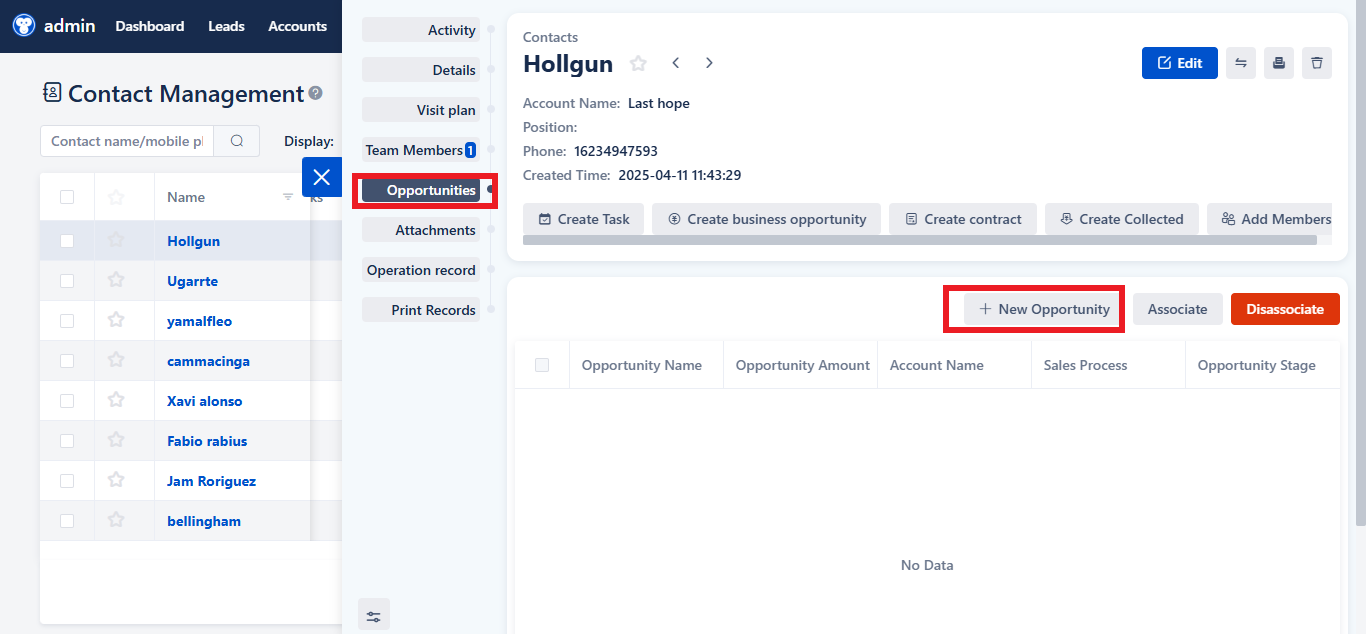
Task: Click the search magnifier icon
Action: coord(236,140)
